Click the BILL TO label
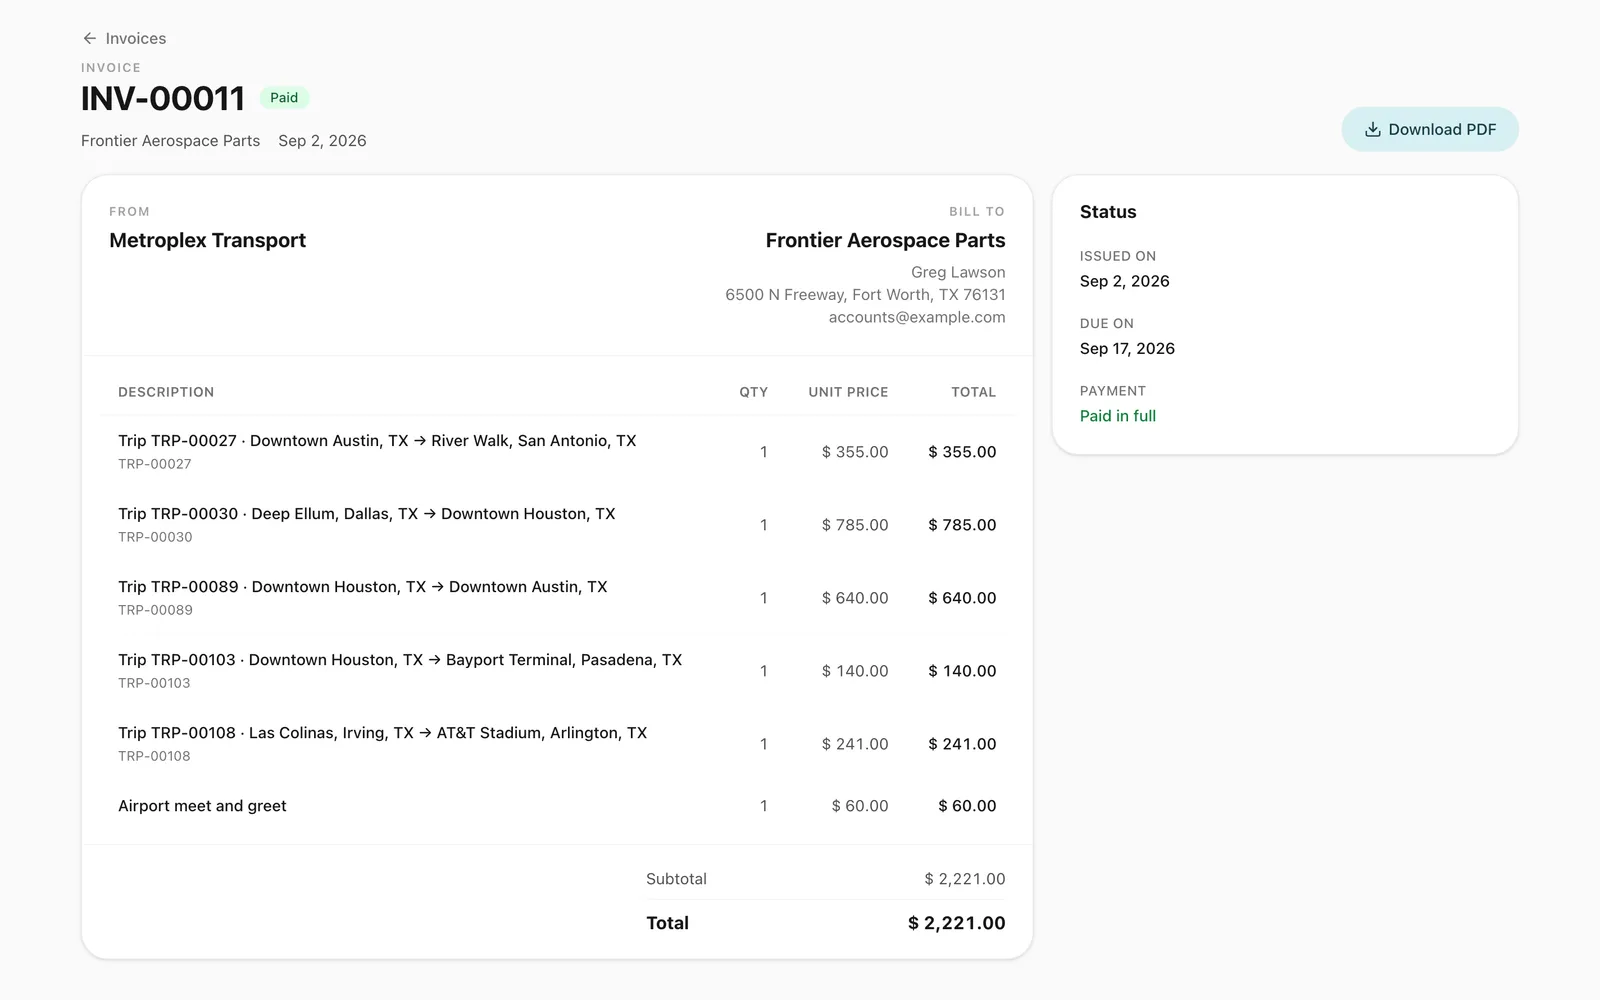The width and height of the screenshot is (1600, 1000). [x=977, y=212]
